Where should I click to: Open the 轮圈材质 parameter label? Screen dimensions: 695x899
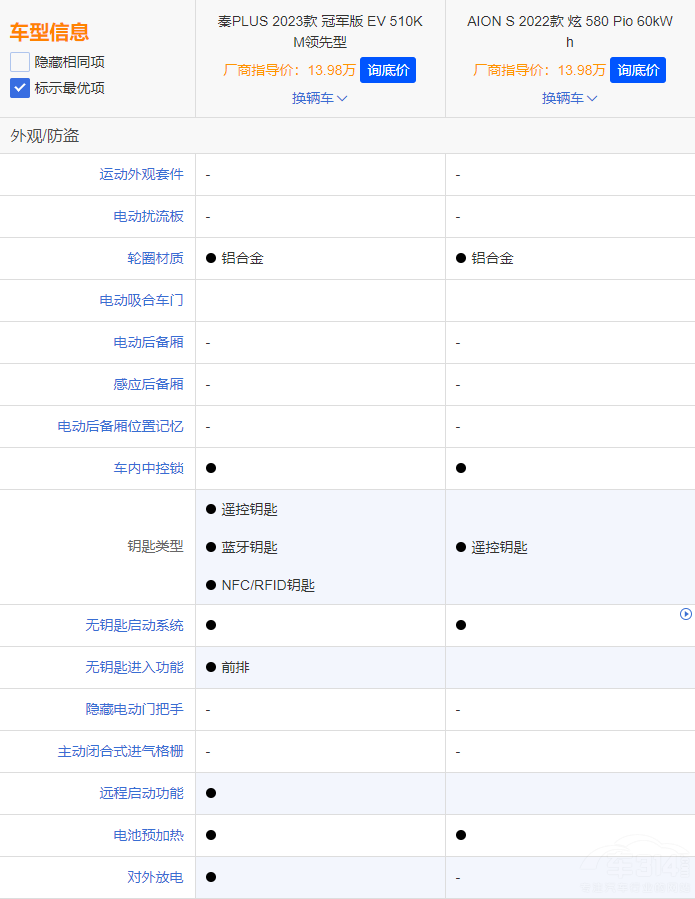coord(155,258)
